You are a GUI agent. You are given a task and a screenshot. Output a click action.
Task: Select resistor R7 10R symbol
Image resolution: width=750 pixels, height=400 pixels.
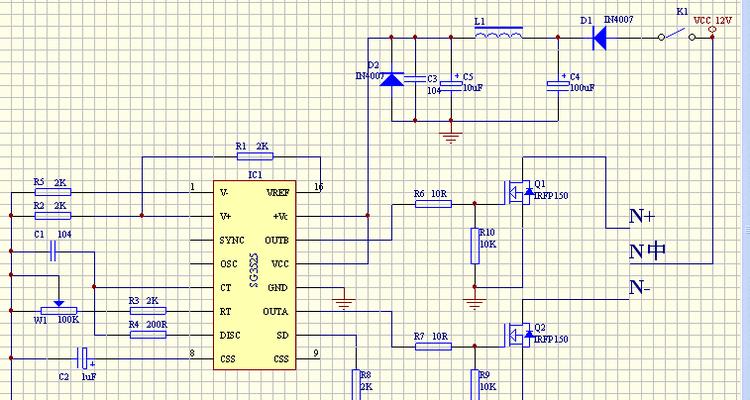coord(433,346)
